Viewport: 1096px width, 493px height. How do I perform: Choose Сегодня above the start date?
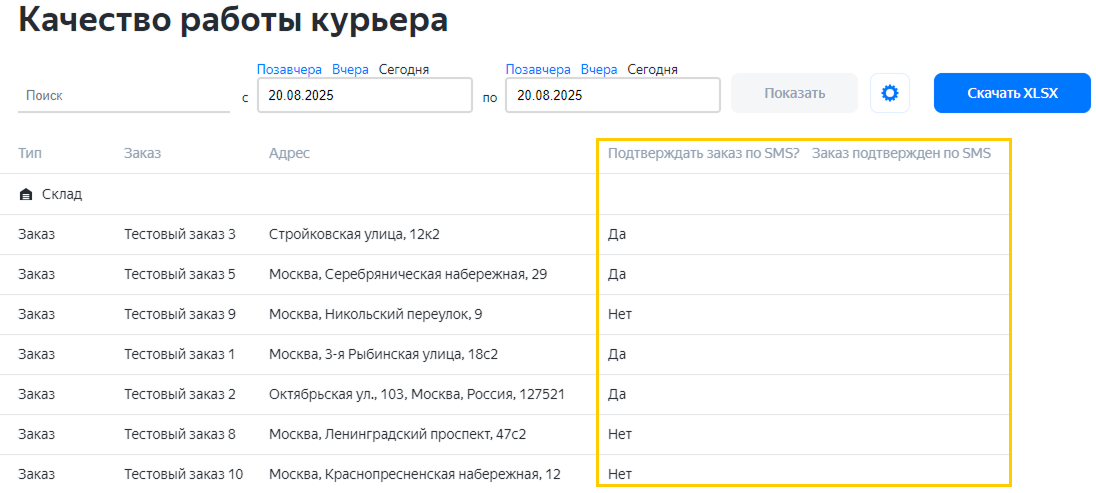pyautogui.click(x=403, y=70)
